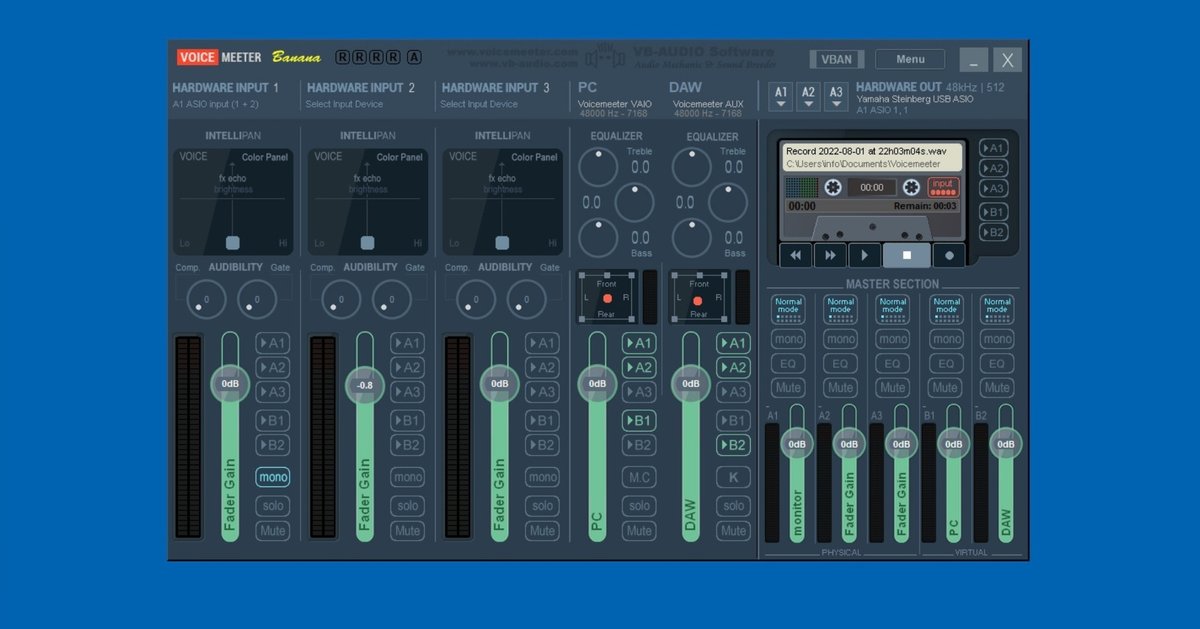
Task: Click the Gate knob of Hardware Input 1
Action: point(257,299)
